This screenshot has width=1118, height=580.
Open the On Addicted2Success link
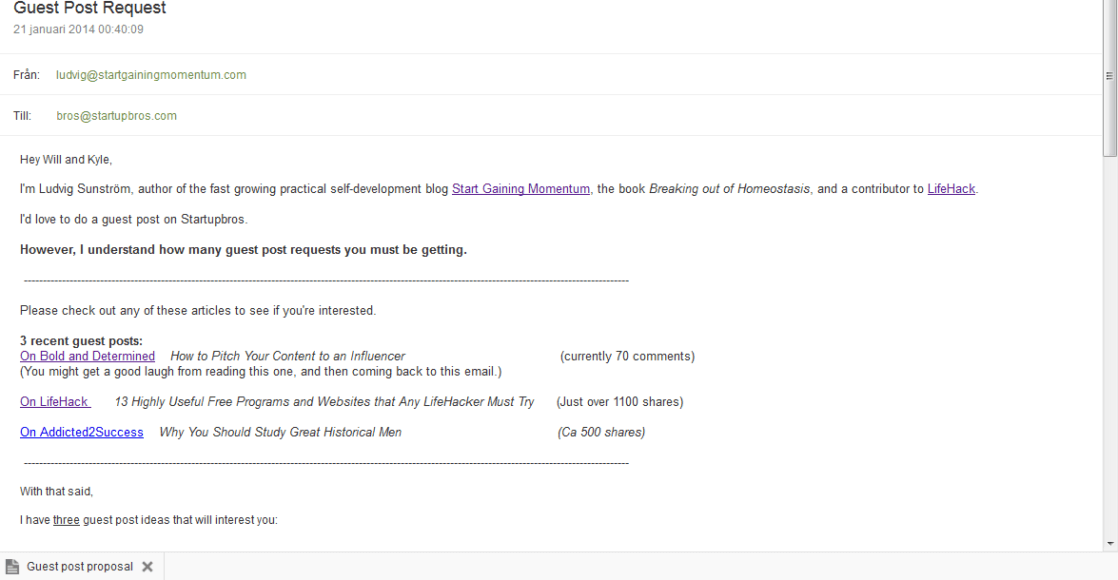[81, 432]
